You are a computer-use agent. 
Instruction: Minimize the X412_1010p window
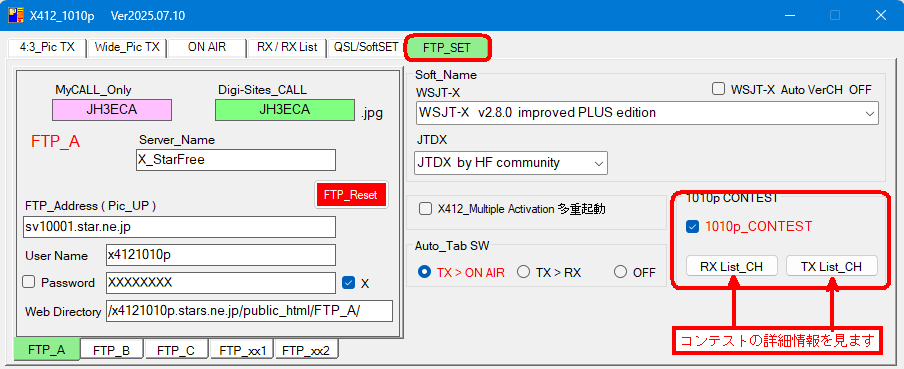[x=789, y=16]
